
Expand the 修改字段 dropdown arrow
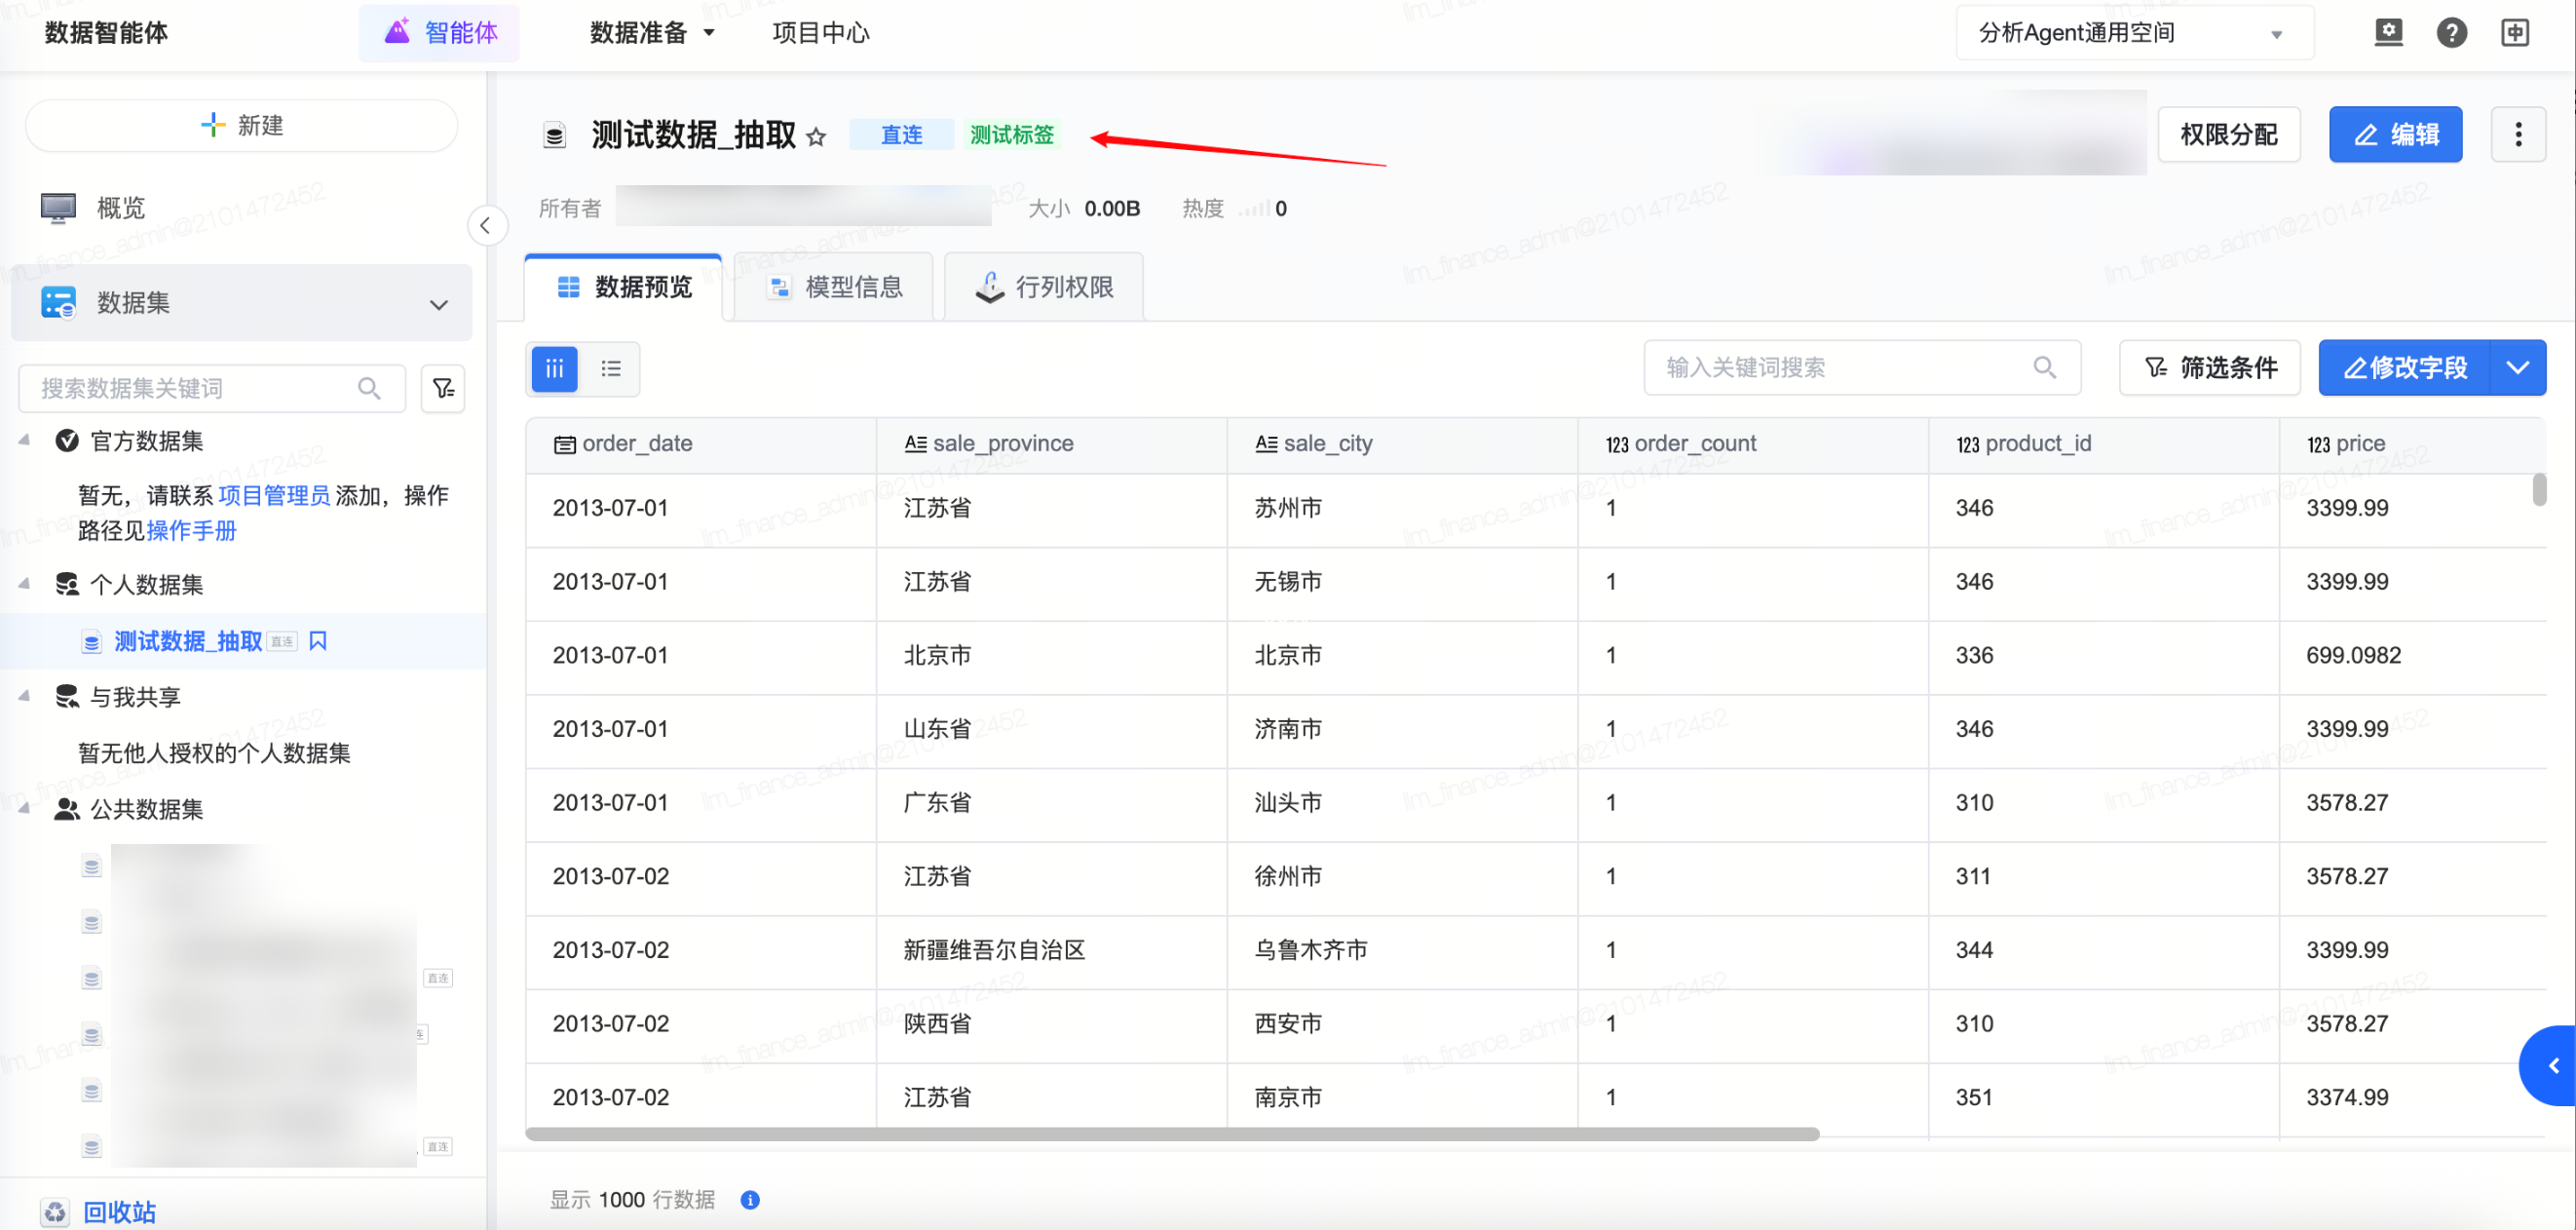pos(2517,368)
